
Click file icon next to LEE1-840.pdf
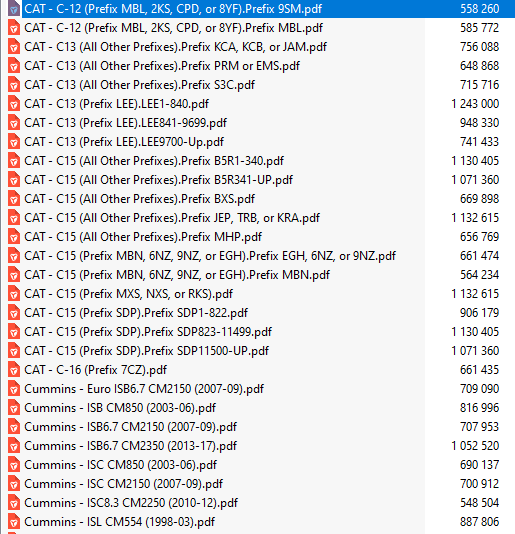[14, 104]
